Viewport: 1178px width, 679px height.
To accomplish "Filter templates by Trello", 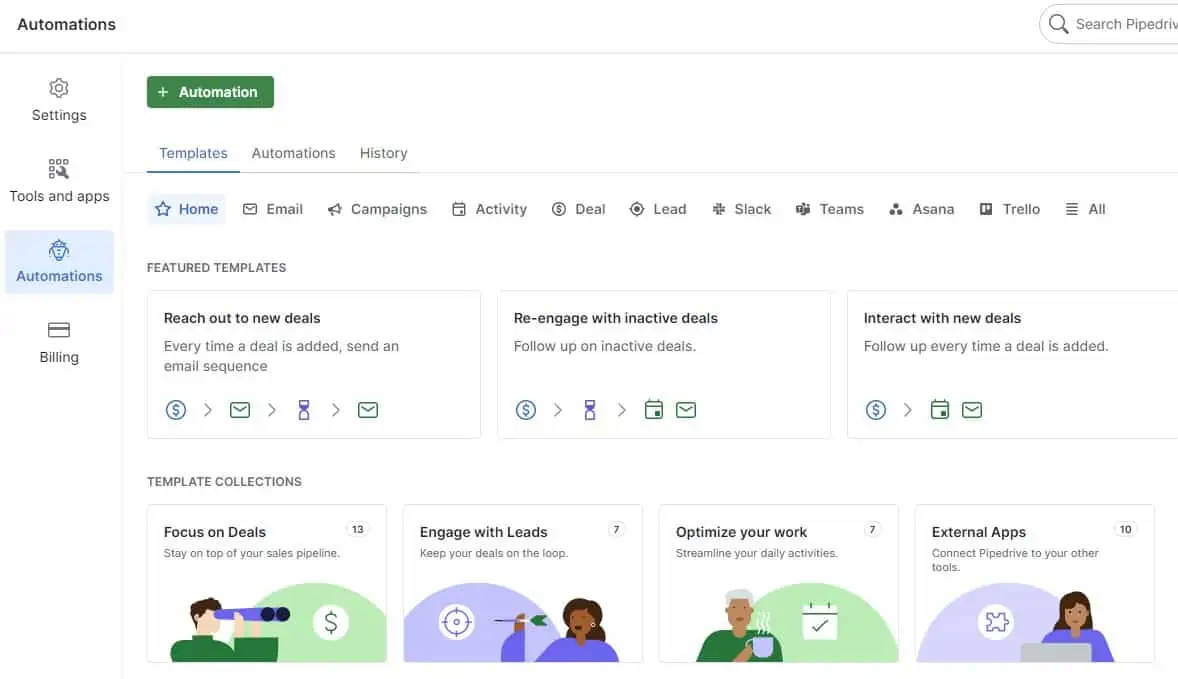I will (x=1010, y=210).
